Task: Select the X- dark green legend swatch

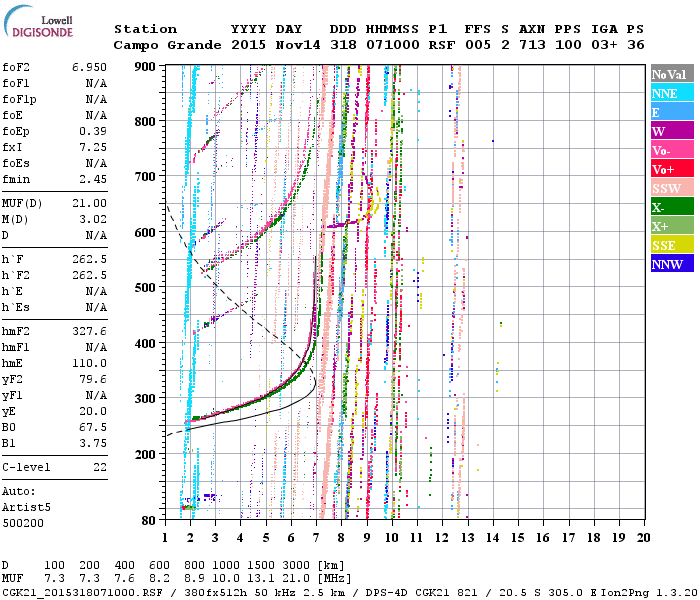Action: tap(672, 207)
